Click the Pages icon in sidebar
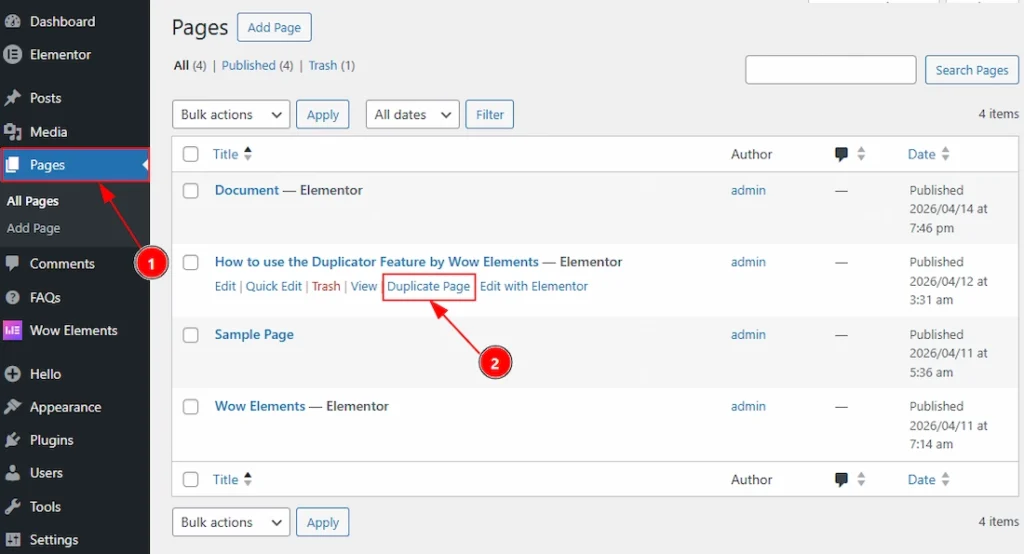 pyautogui.click(x=12, y=165)
